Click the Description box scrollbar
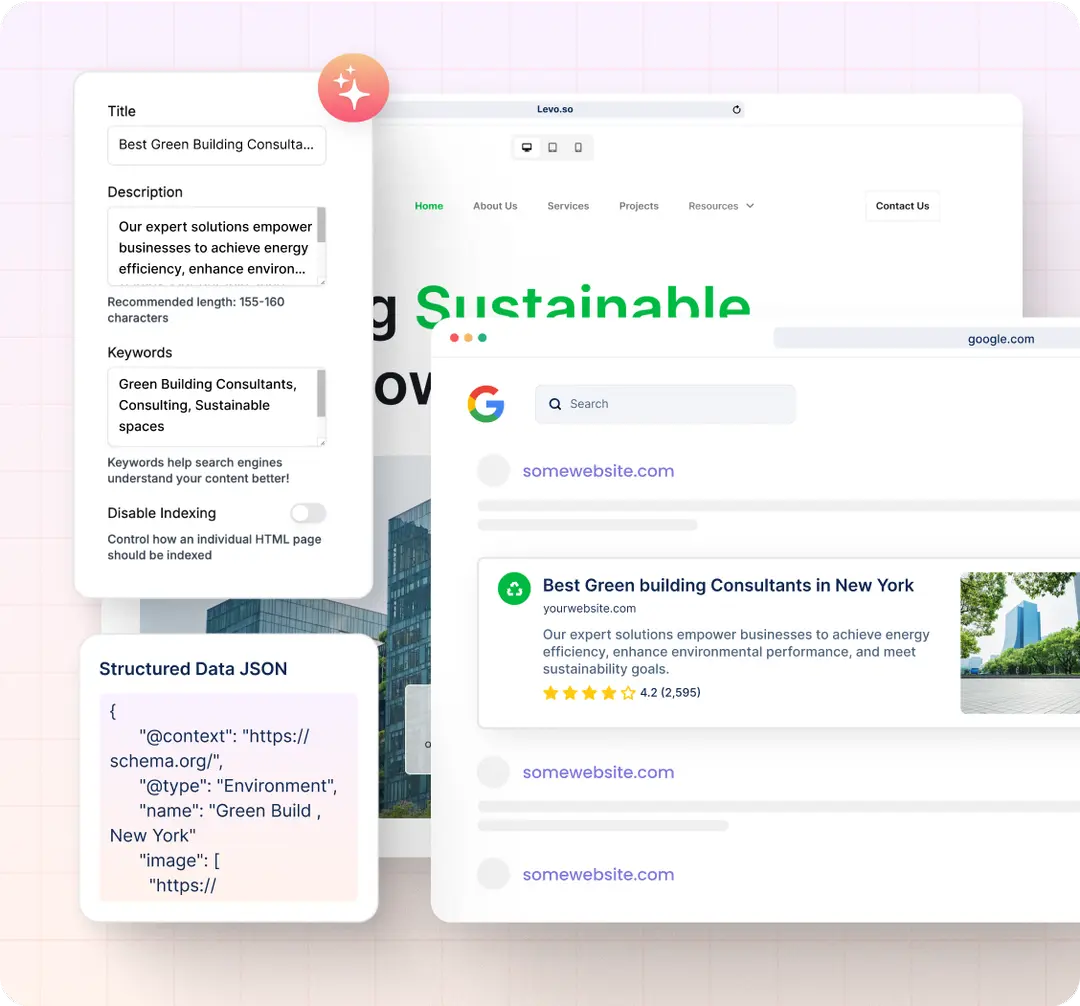This screenshot has height=1006, width=1080. click(321, 225)
